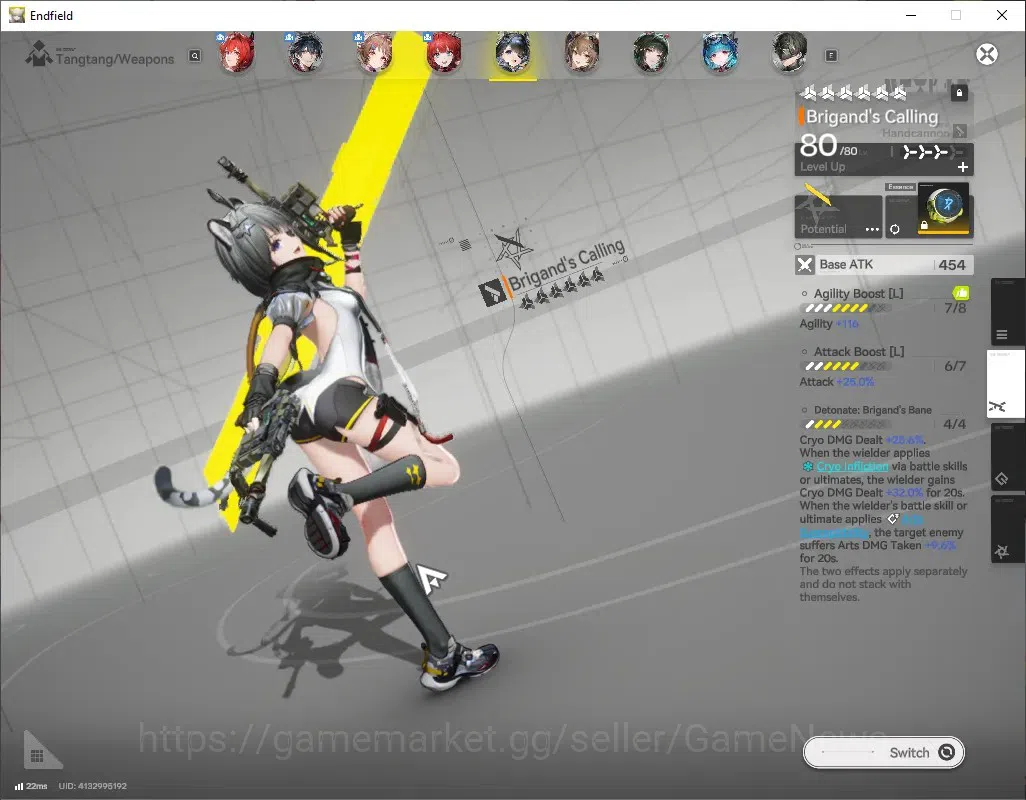Viewport: 1026px width, 800px height.
Task: Click the Agility Boost 7/8 level value
Action: (x=955, y=308)
